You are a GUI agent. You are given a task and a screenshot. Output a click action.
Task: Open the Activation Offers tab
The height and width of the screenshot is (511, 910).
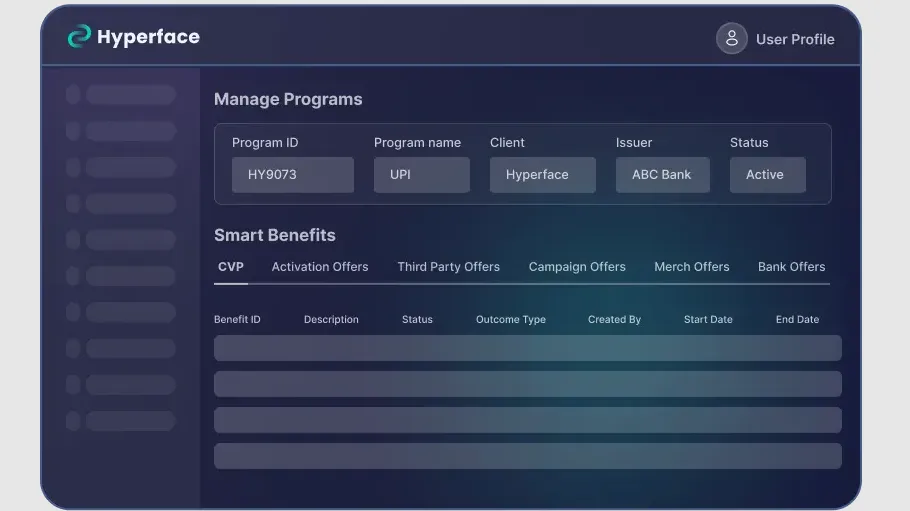(x=320, y=267)
